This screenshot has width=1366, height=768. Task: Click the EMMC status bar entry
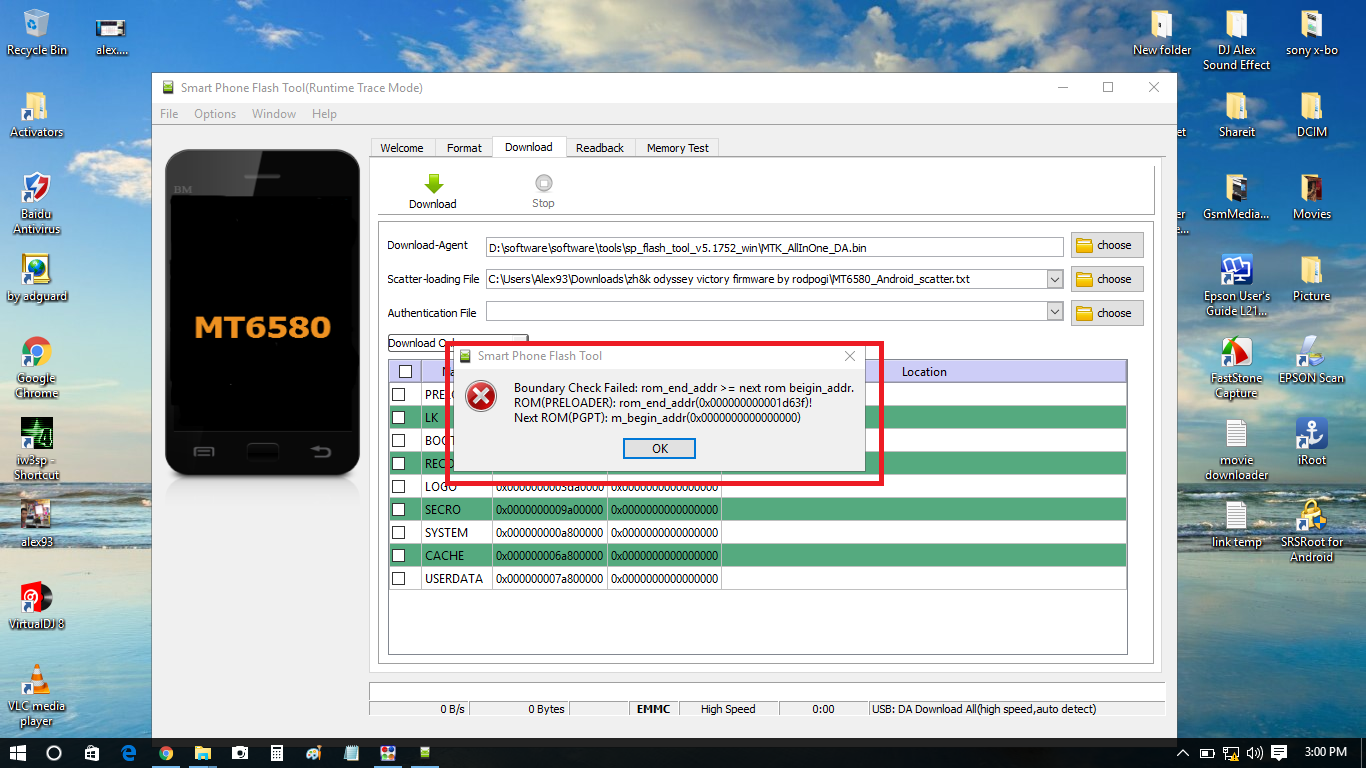652,709
